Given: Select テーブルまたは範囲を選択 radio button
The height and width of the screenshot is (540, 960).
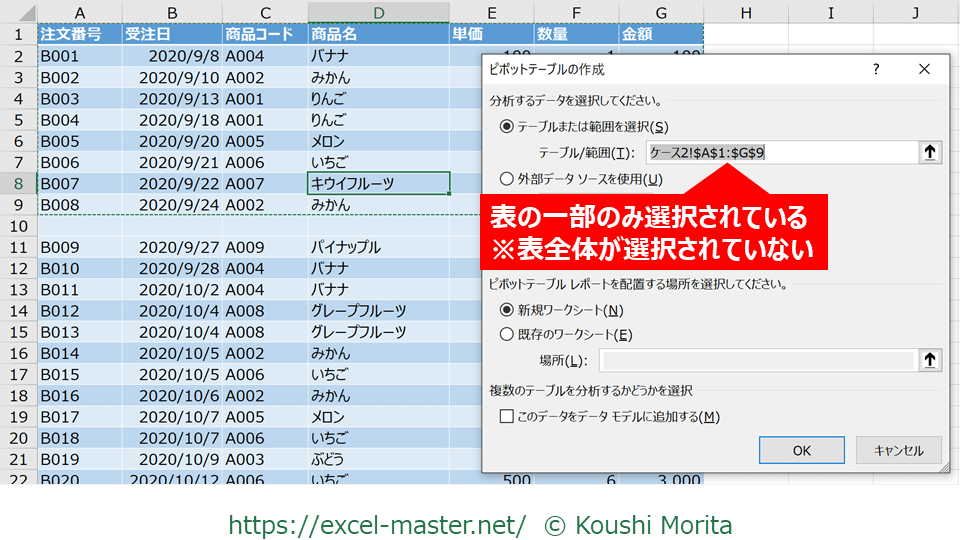Looking at the screenshot, I should point(507,127).
